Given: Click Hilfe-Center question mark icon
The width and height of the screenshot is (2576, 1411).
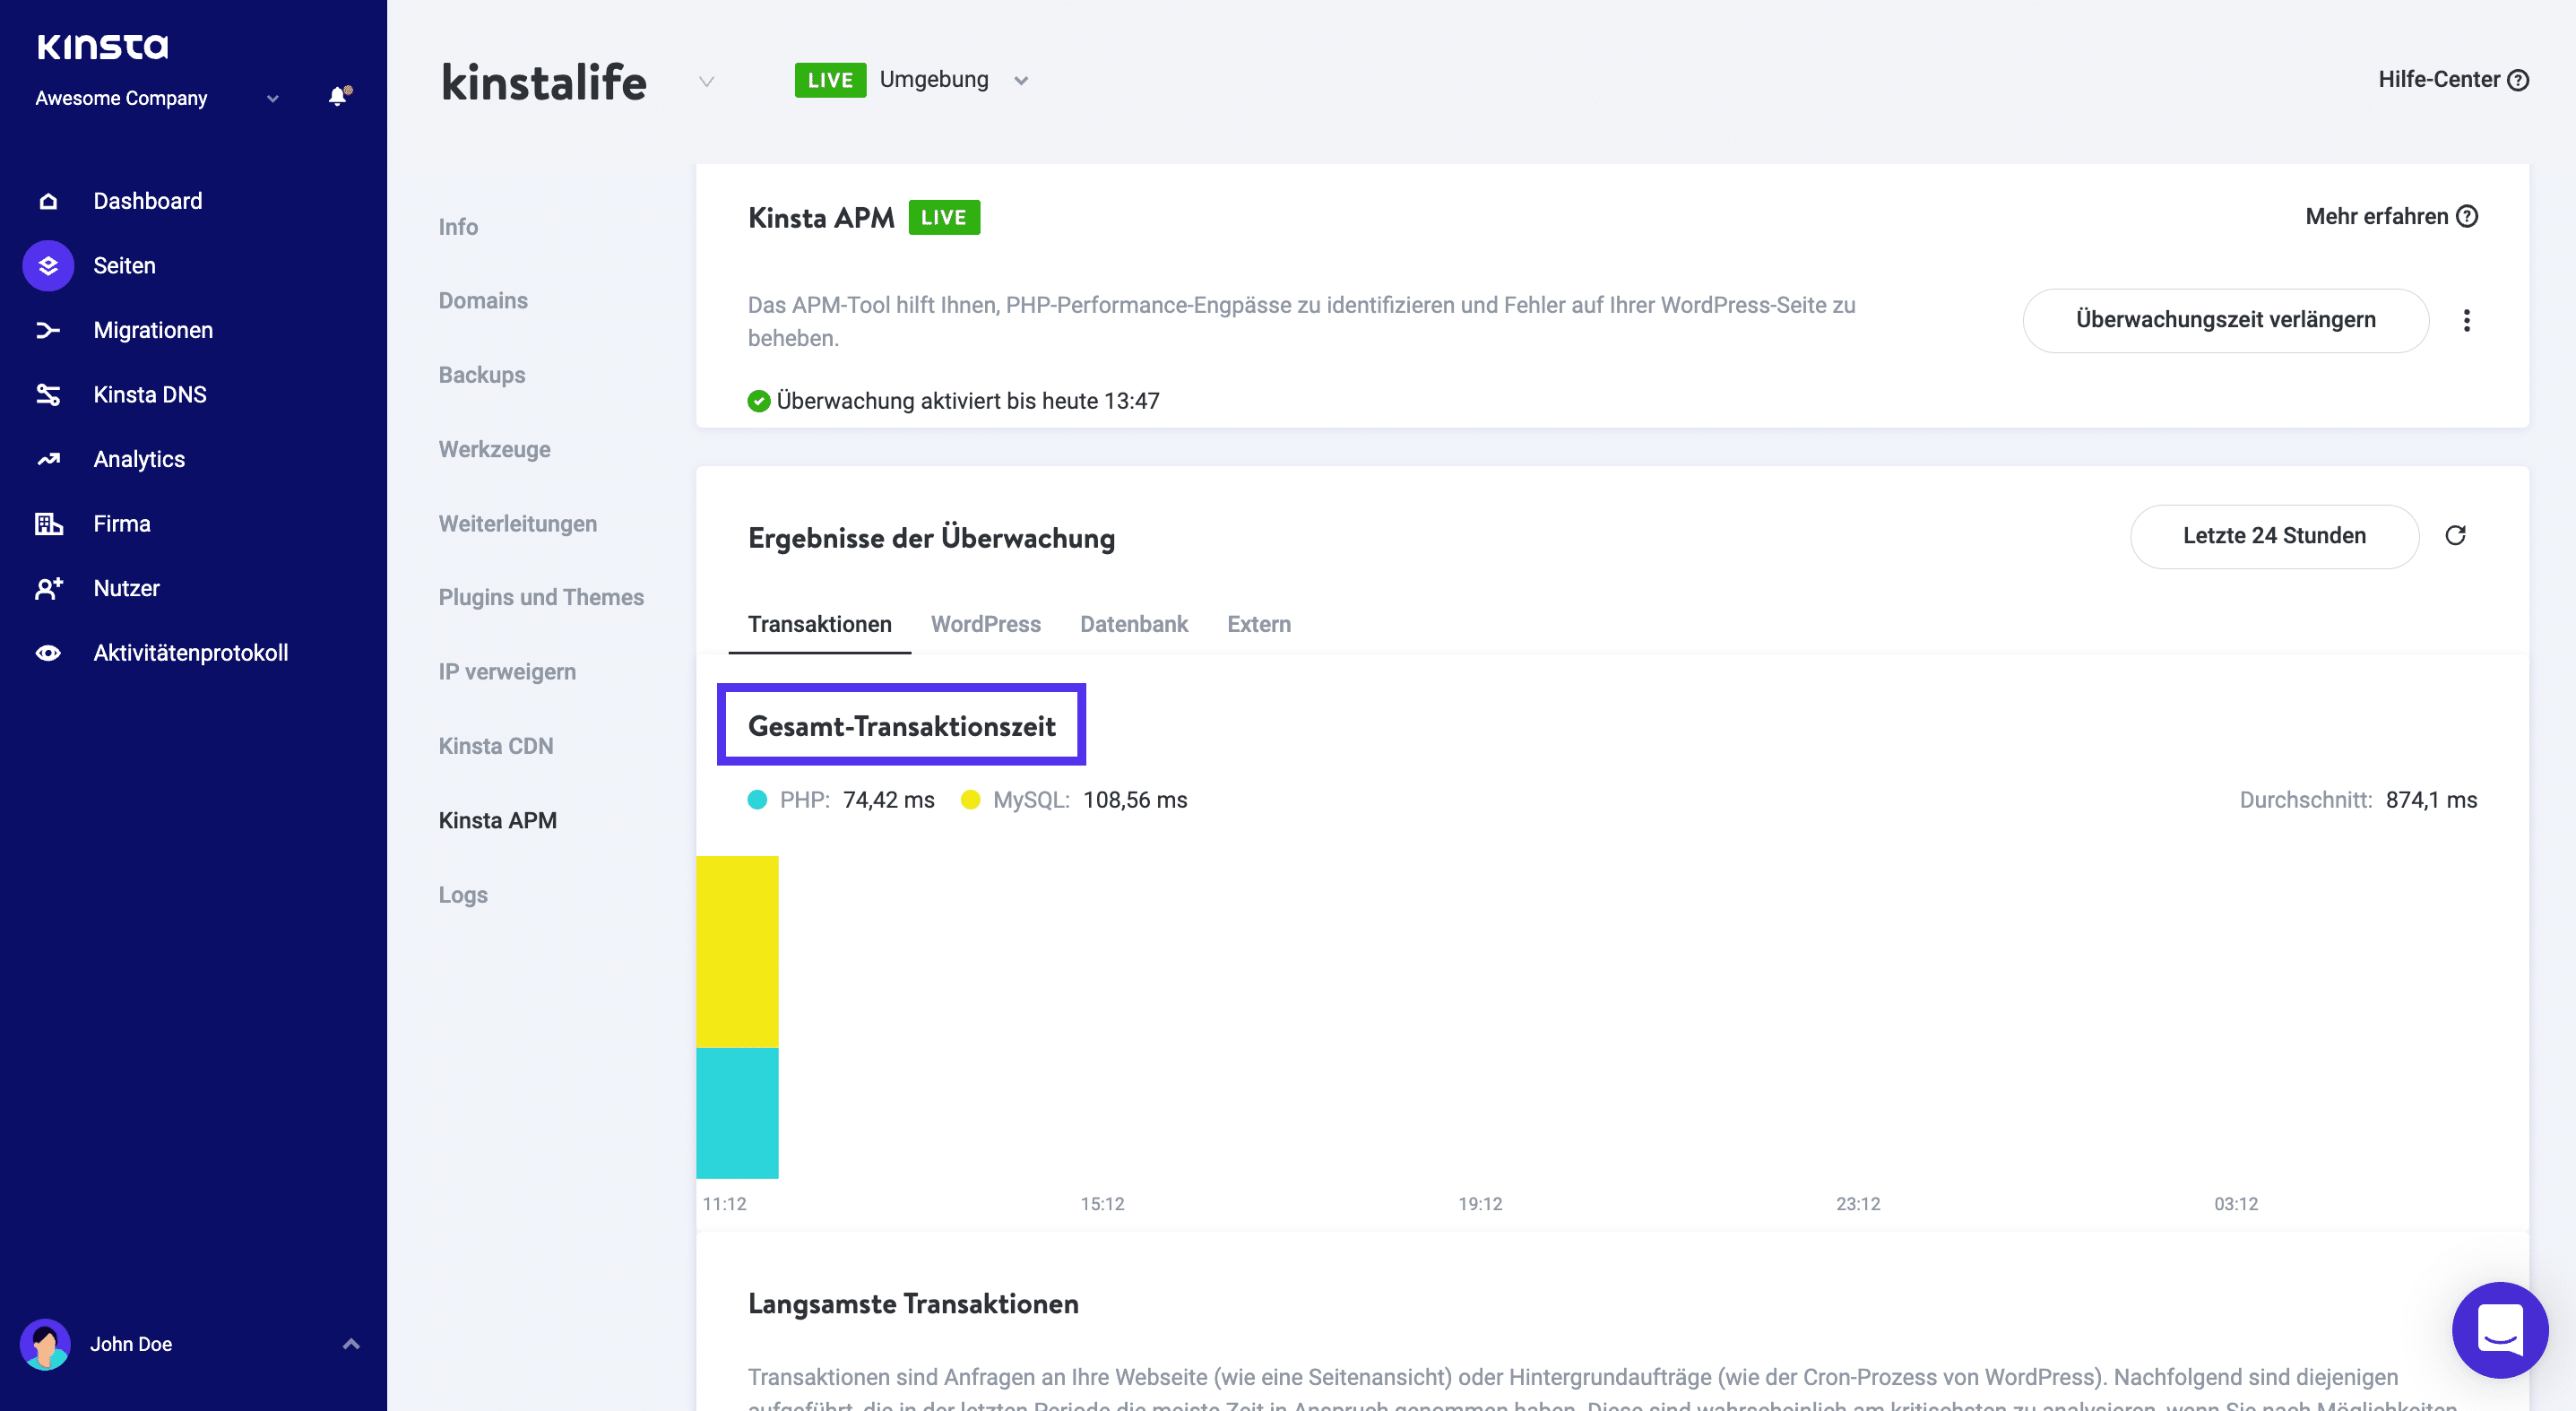Looking at the screenshot, I should click(x=2519, y=80).
